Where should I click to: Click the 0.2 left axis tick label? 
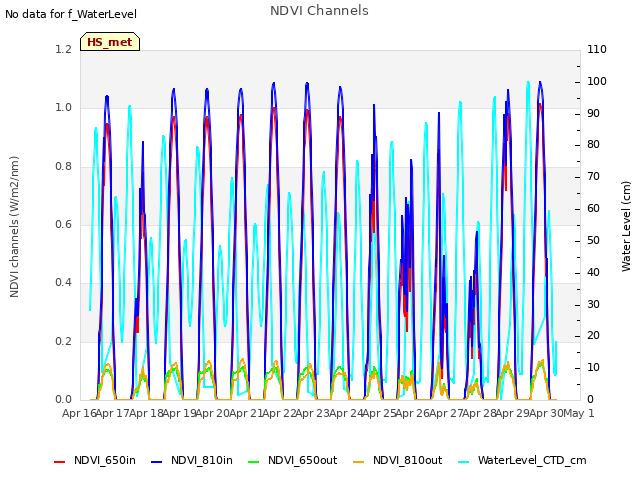63,341
